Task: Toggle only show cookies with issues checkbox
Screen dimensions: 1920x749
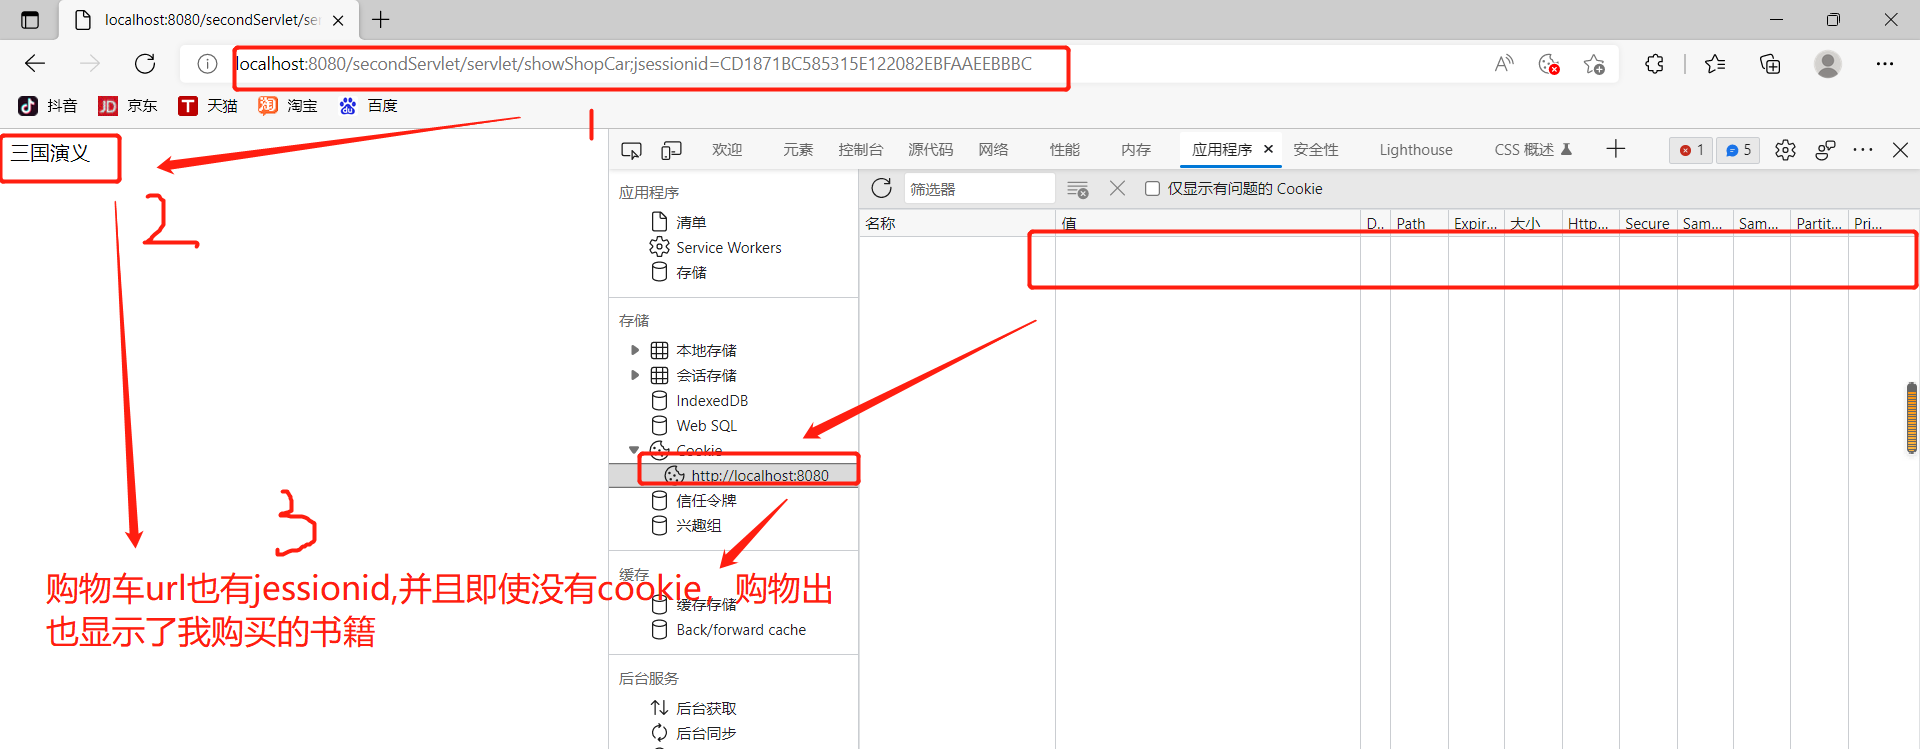Action: point(1152,189)
